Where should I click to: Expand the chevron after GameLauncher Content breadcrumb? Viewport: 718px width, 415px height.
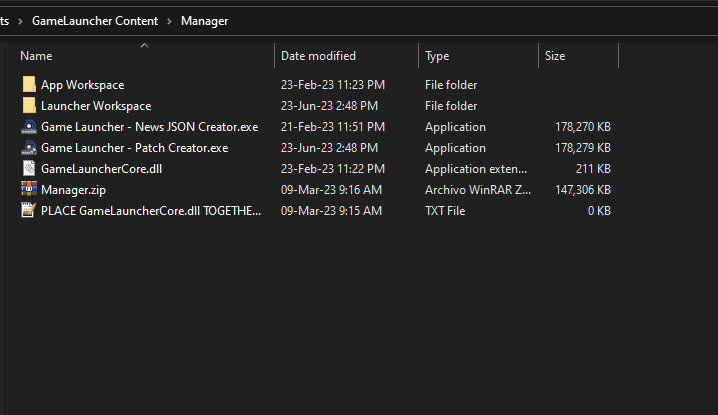pyautogui.click(x=169, y=20)
